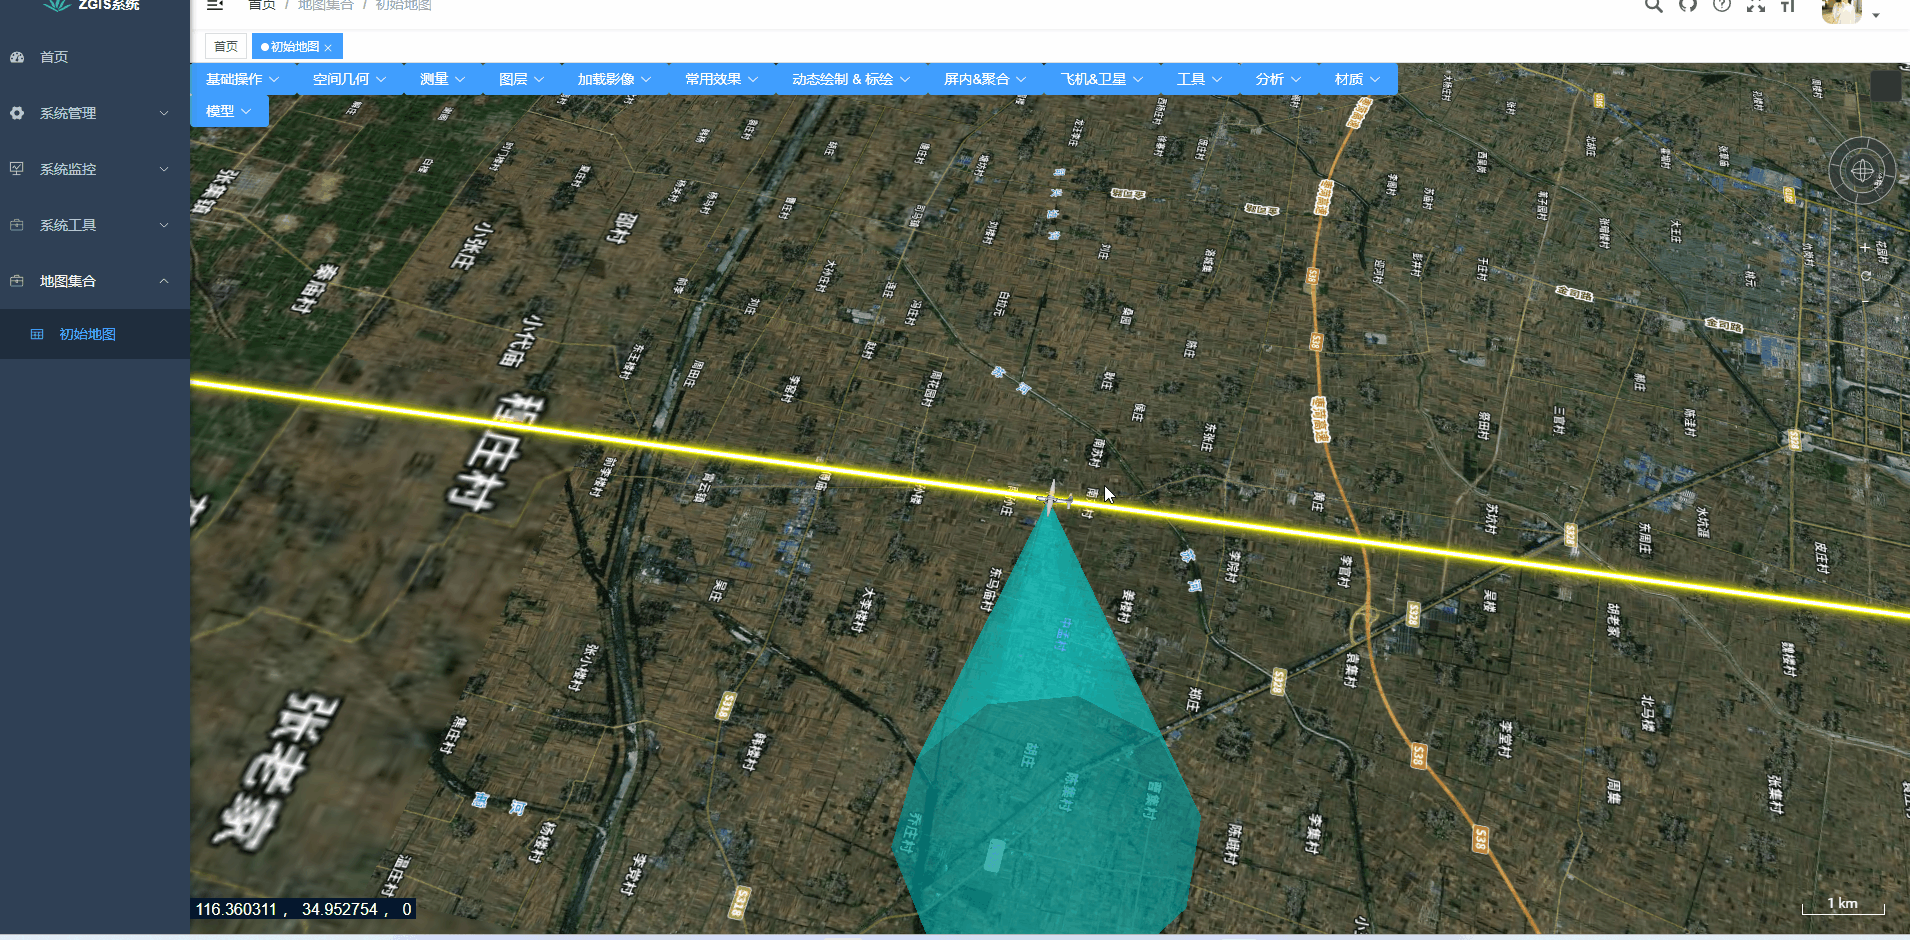Click the compass reset-view center icon
This screenshot has height=940, width=1910.
(1862, 171)
